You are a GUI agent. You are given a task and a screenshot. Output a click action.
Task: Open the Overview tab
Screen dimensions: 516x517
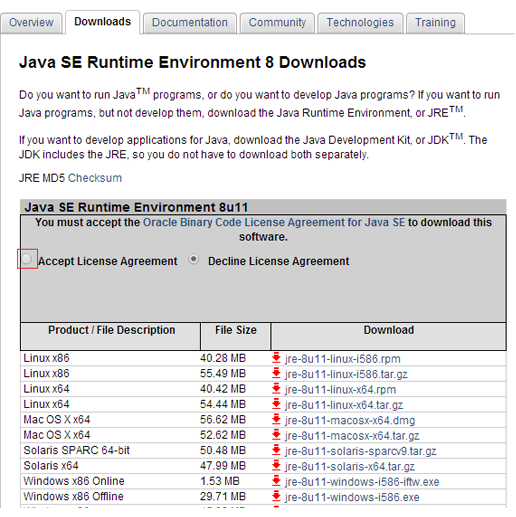(x=31, y=23)
